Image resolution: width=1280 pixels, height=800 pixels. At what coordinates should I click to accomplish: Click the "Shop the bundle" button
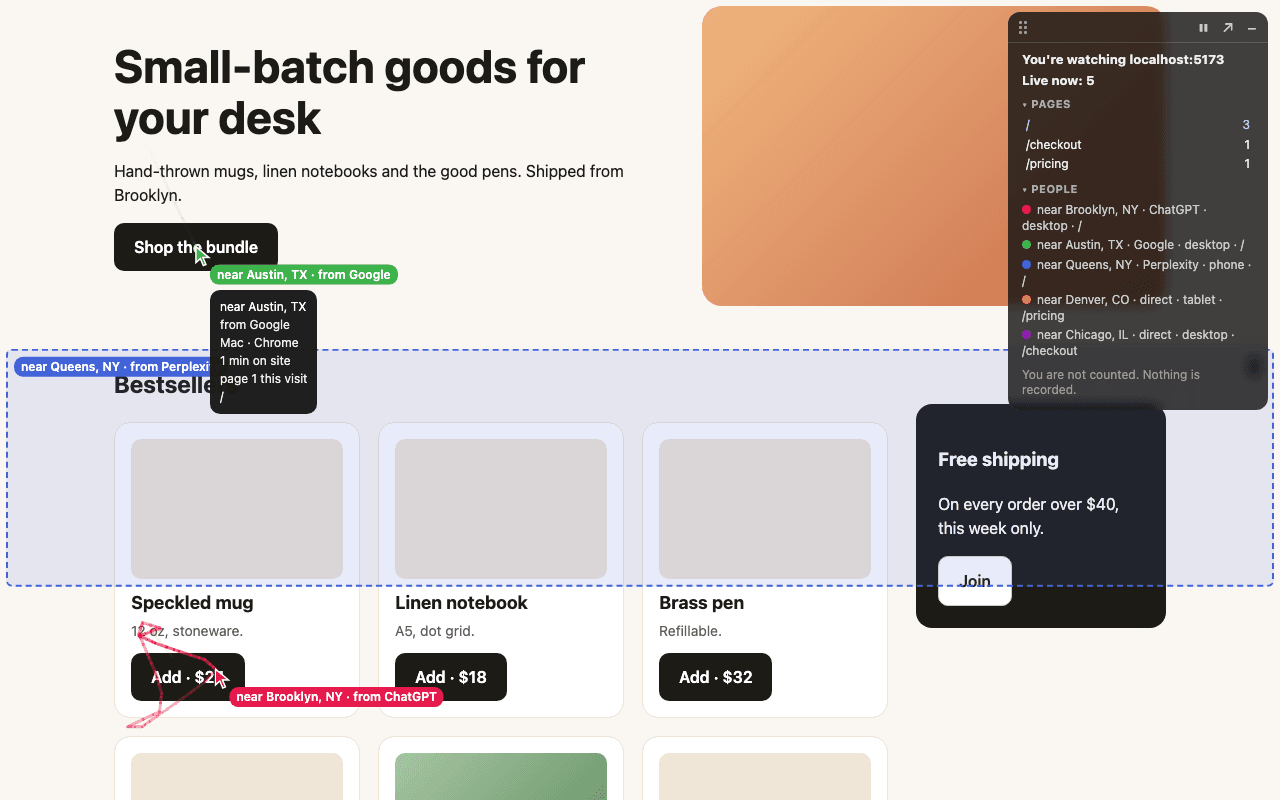coord(196,247)
